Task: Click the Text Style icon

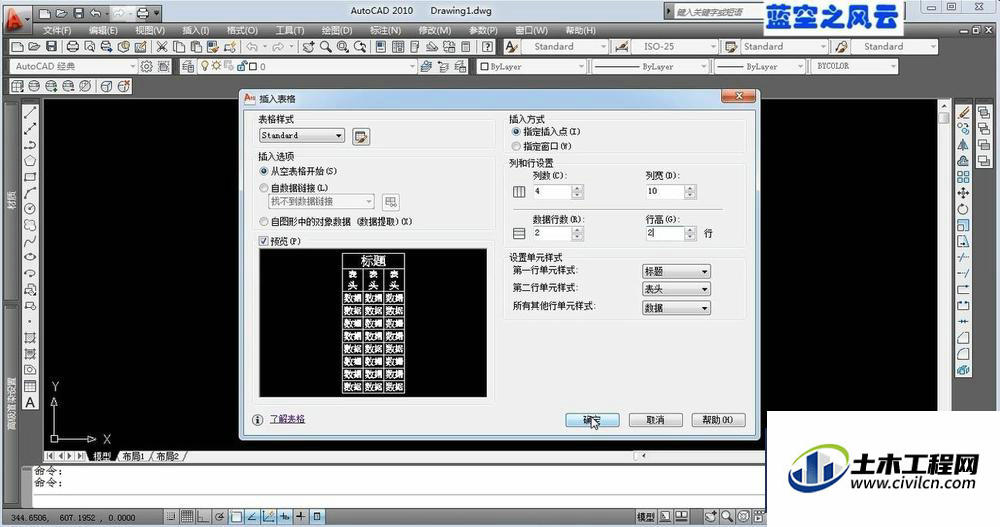Action: click(511, 47)
